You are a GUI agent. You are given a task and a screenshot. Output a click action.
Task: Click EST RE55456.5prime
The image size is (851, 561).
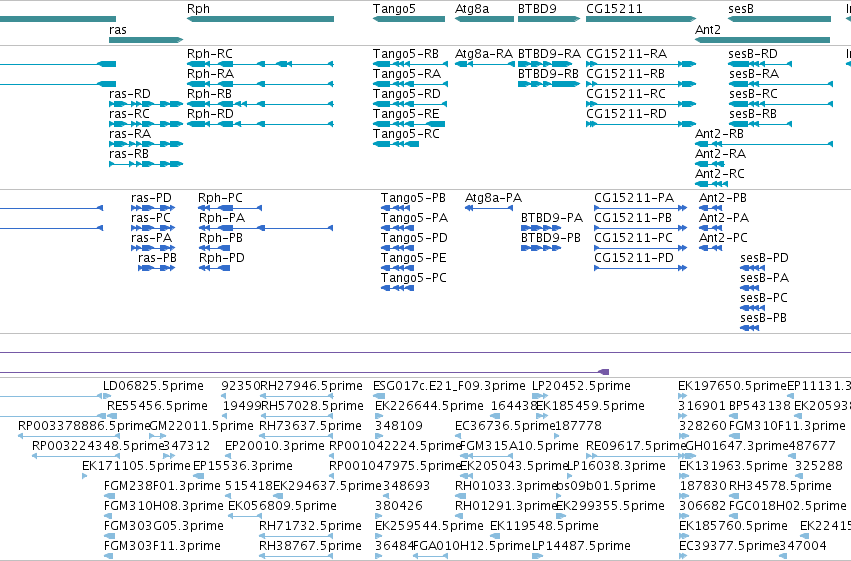(157, 406)
